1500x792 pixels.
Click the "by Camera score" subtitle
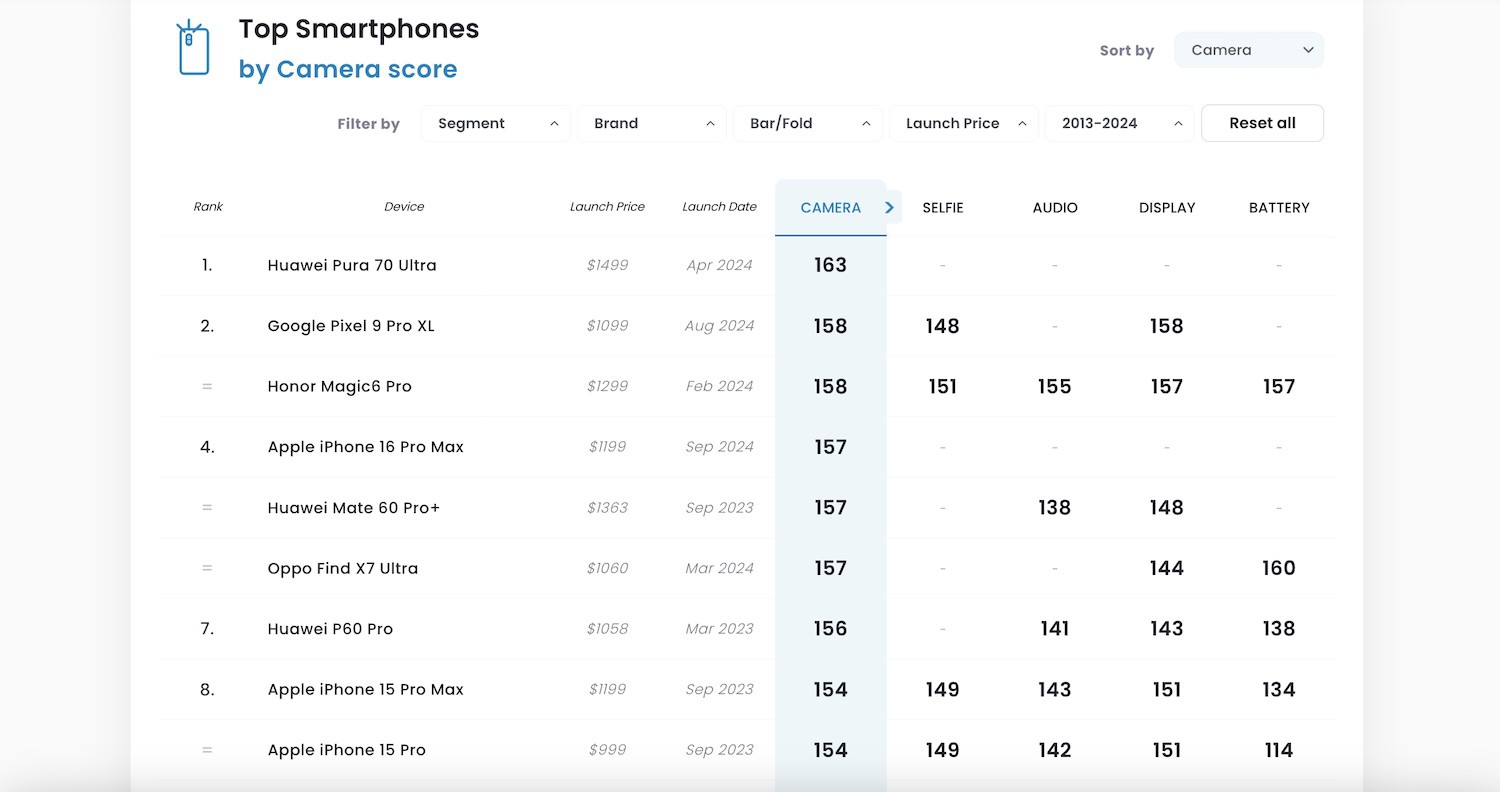[348, 70]
